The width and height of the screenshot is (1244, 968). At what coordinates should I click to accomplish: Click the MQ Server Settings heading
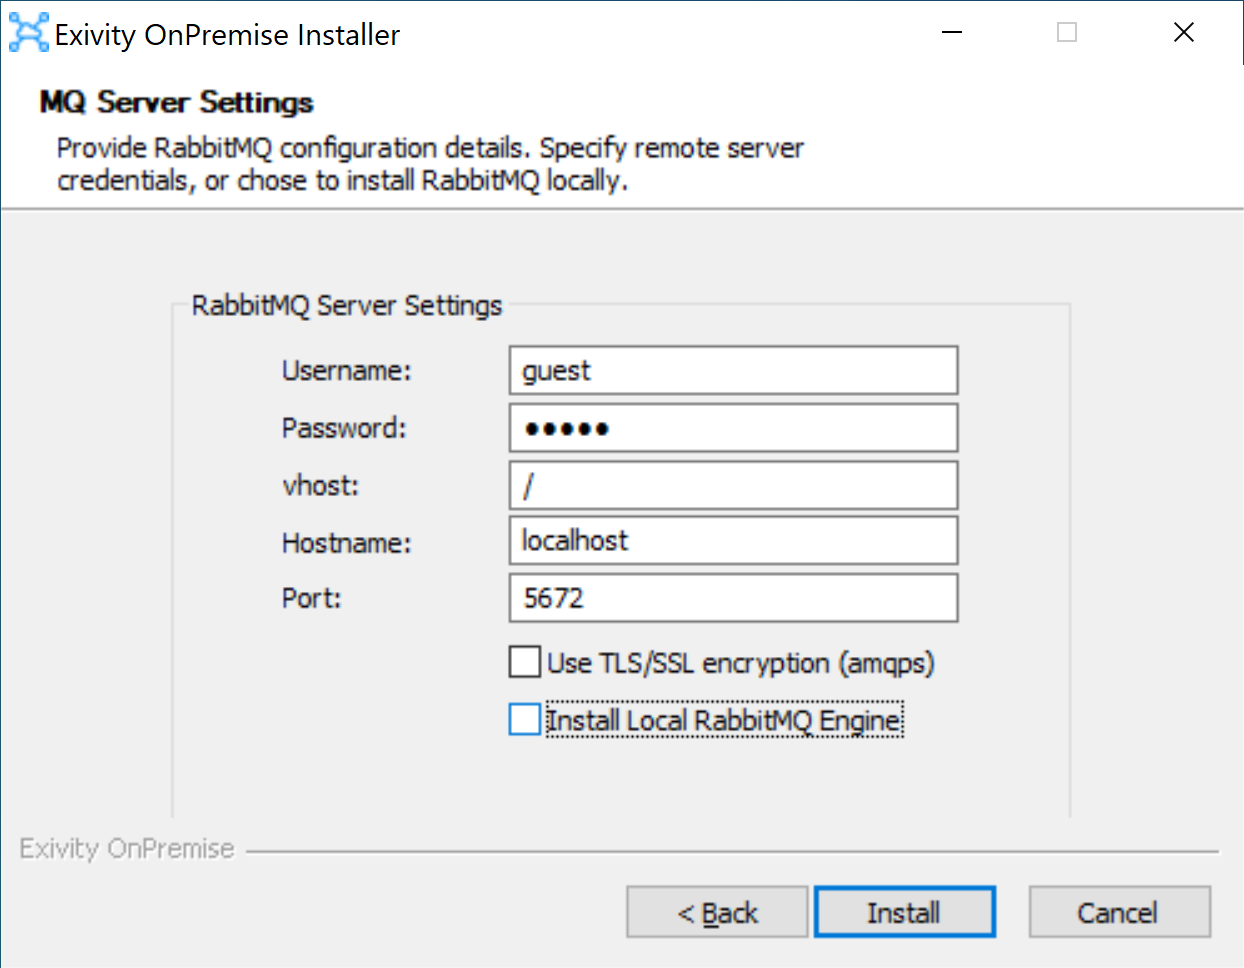click(176, 102)
